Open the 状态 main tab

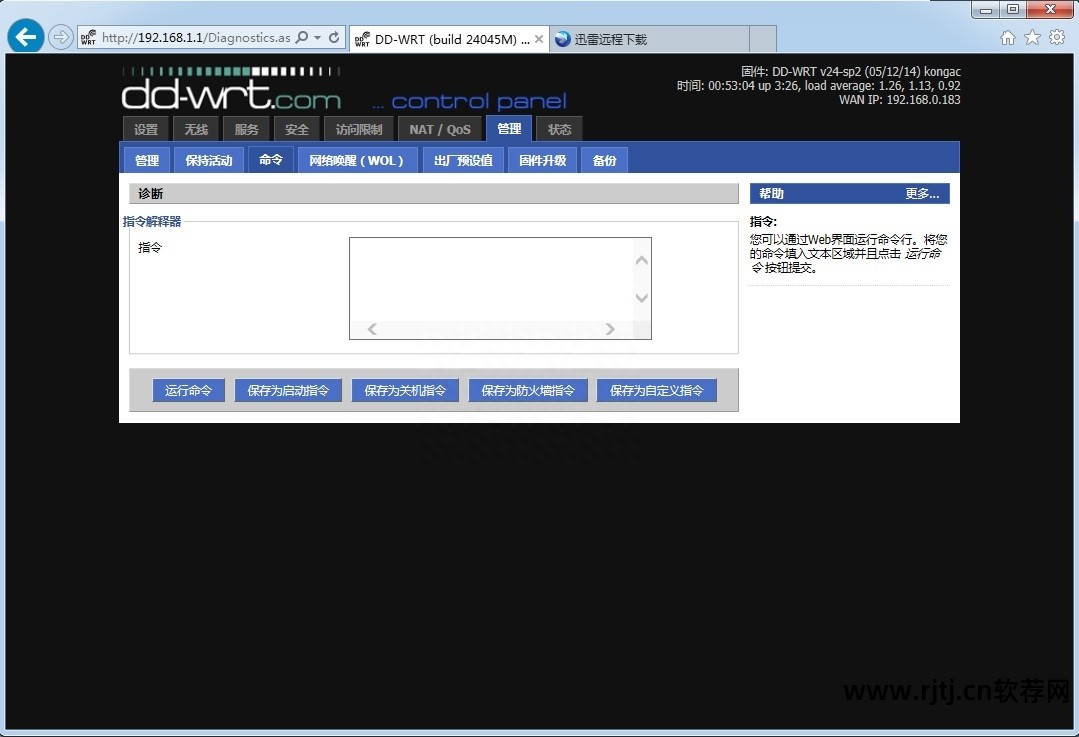click(559, 129)
